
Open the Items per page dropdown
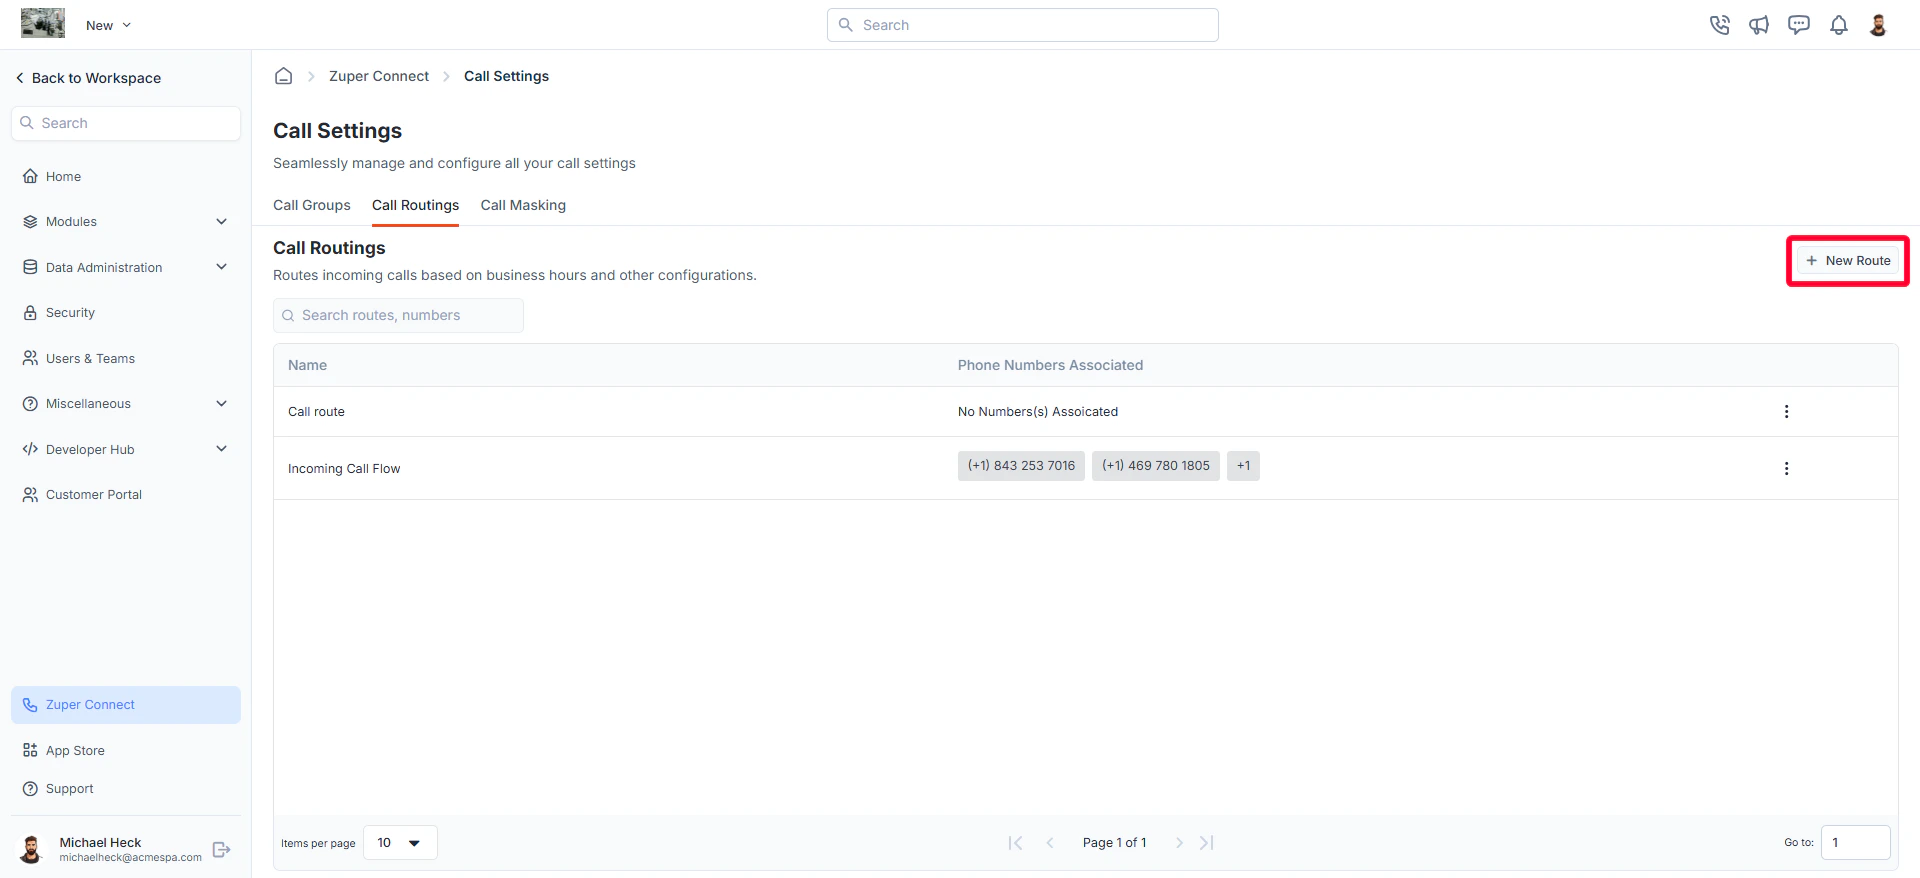pyautogui.click(x=400, y=843)
